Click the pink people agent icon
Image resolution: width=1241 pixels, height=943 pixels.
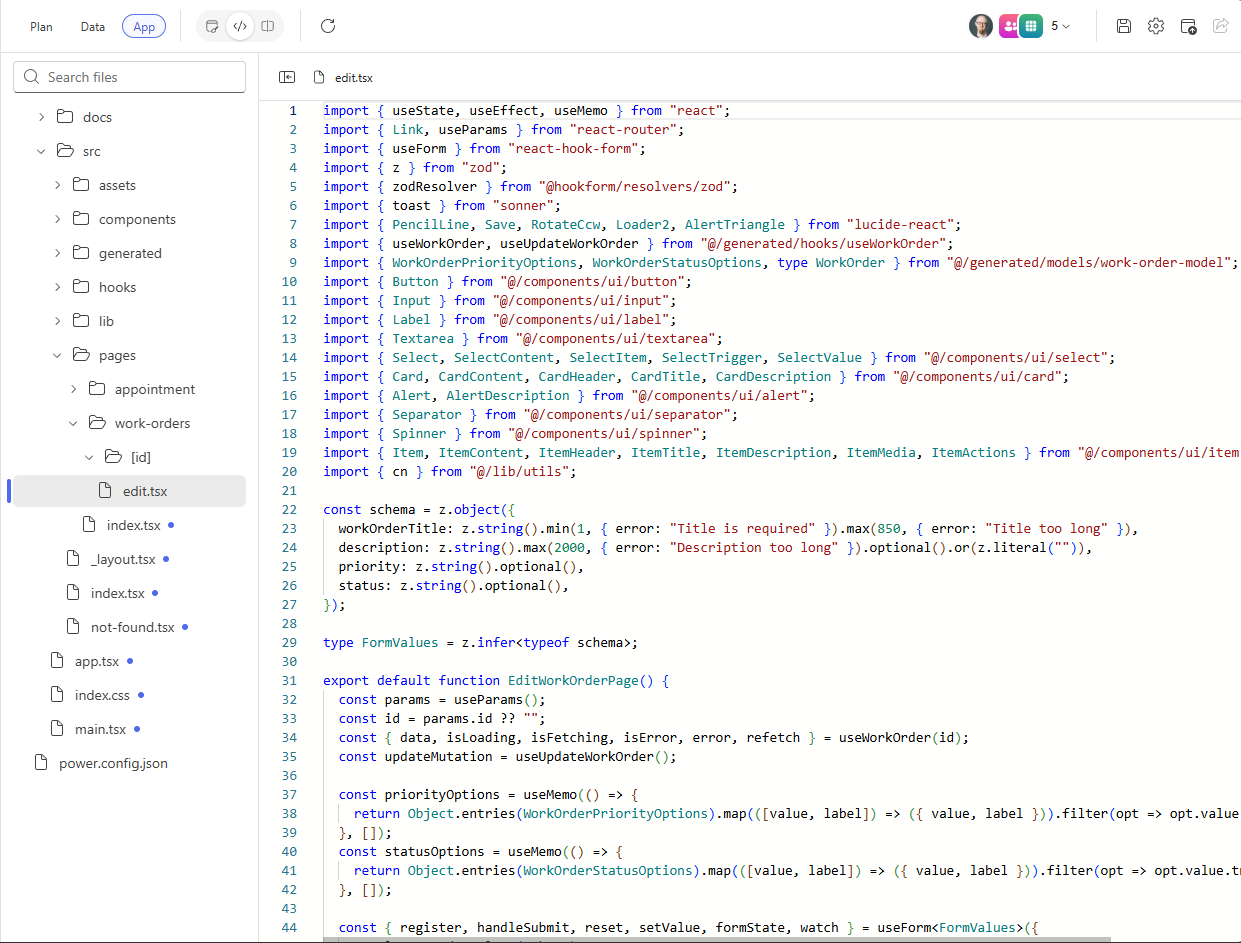coord(1008,26)
